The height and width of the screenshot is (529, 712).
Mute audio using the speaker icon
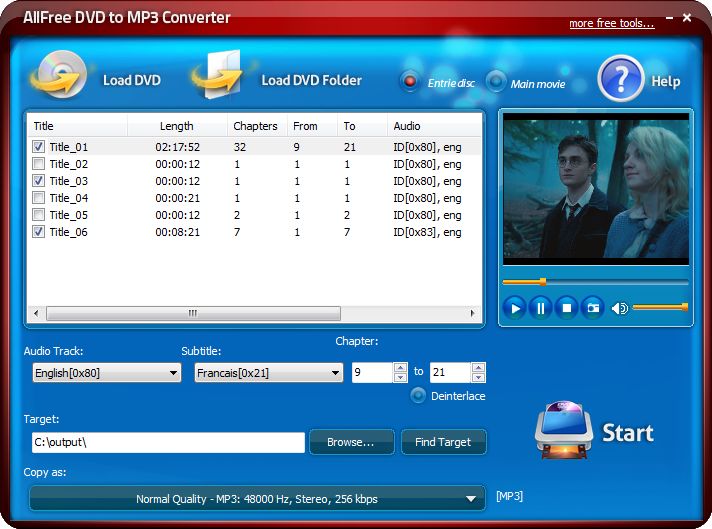coord(619,308)
